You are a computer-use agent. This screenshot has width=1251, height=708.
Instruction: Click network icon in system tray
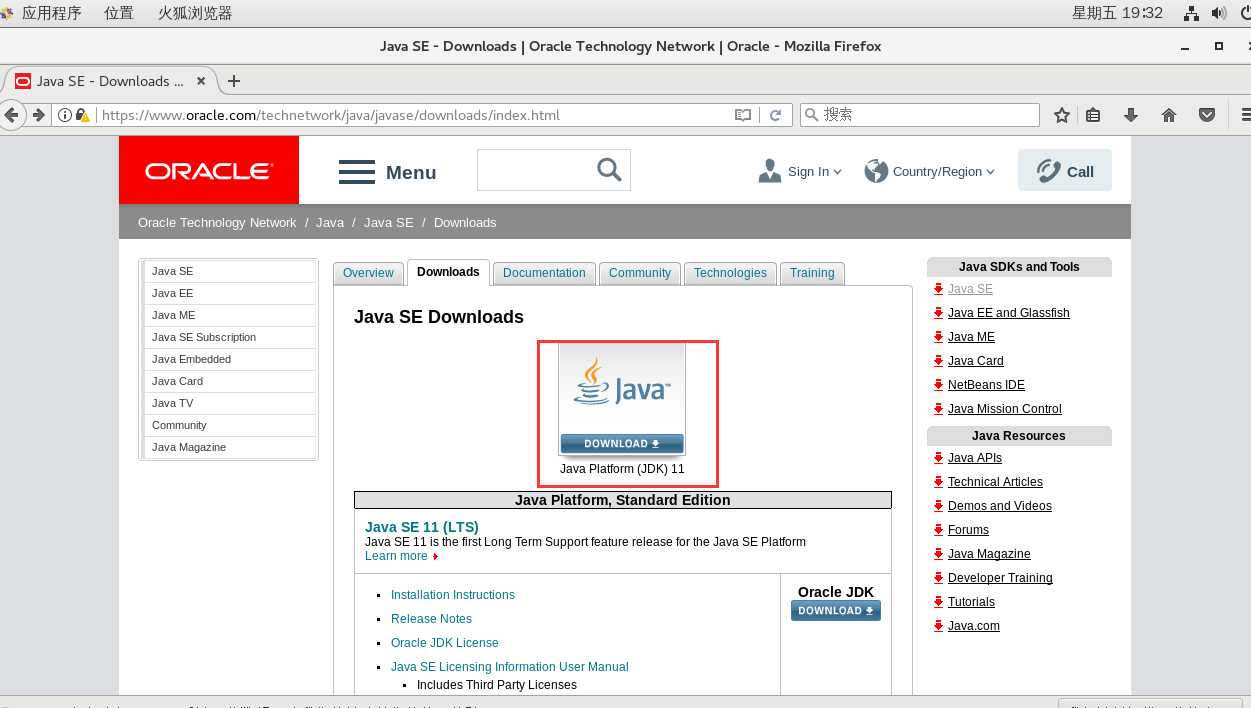1191,13
